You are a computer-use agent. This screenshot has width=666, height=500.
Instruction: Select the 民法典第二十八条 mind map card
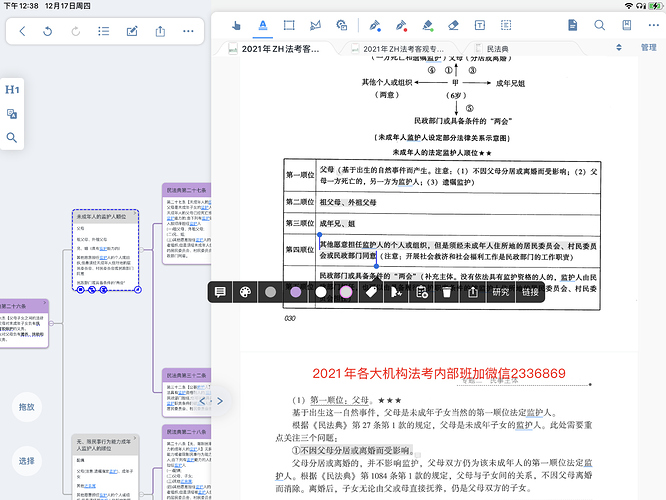click(186, 462)
